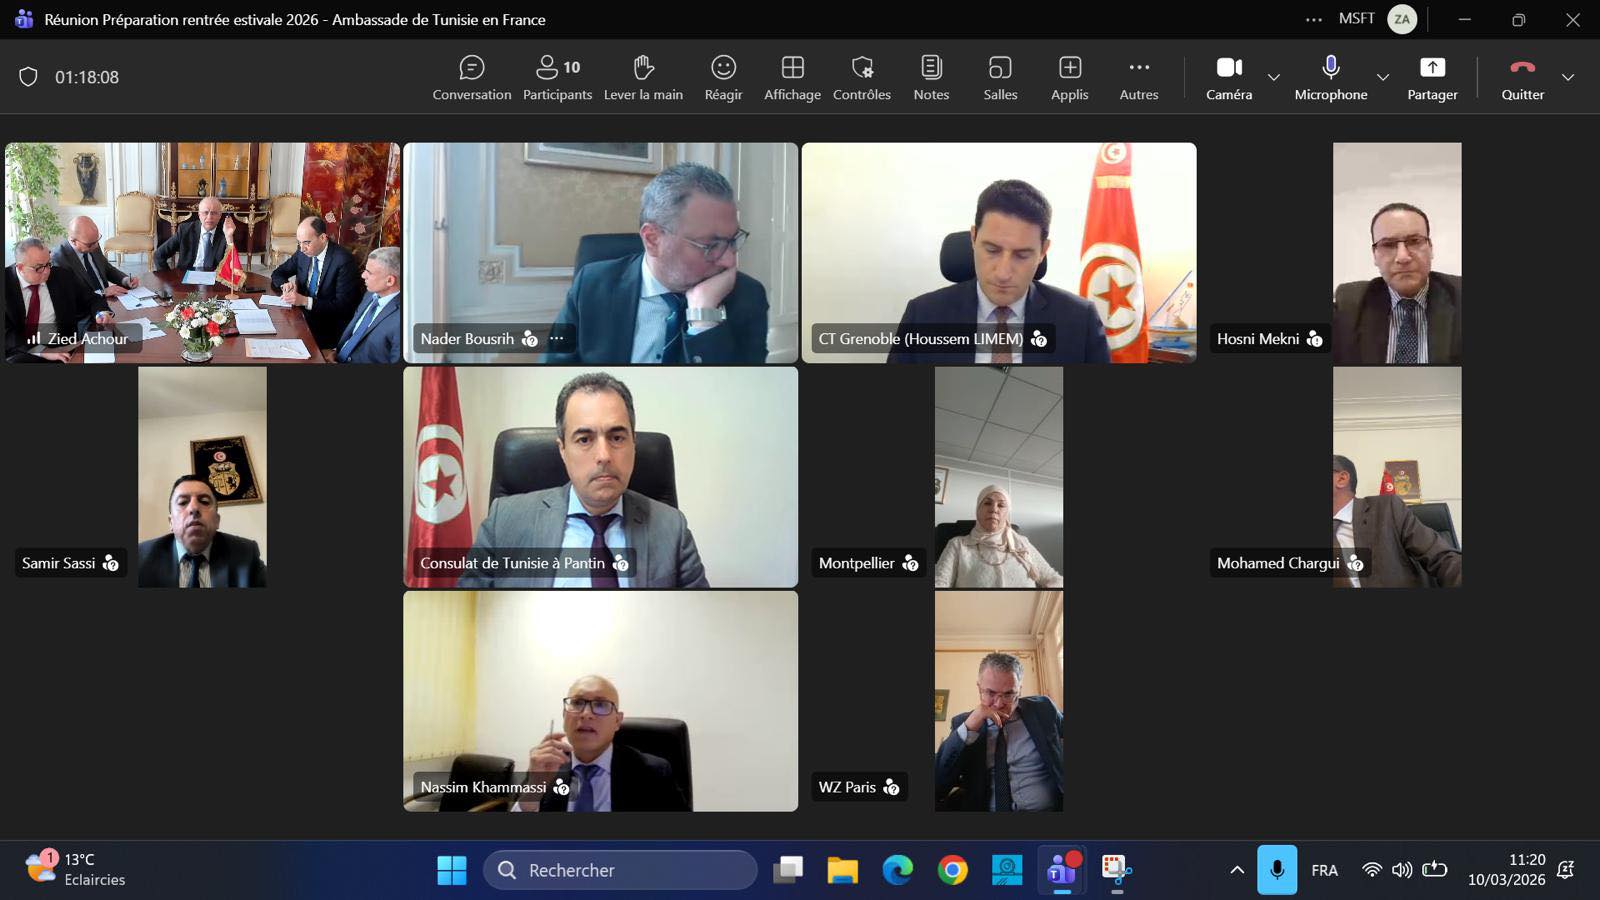The image size is (1600, 900).
Task: Open the Autres more-actions menu
Action: 1138,78
